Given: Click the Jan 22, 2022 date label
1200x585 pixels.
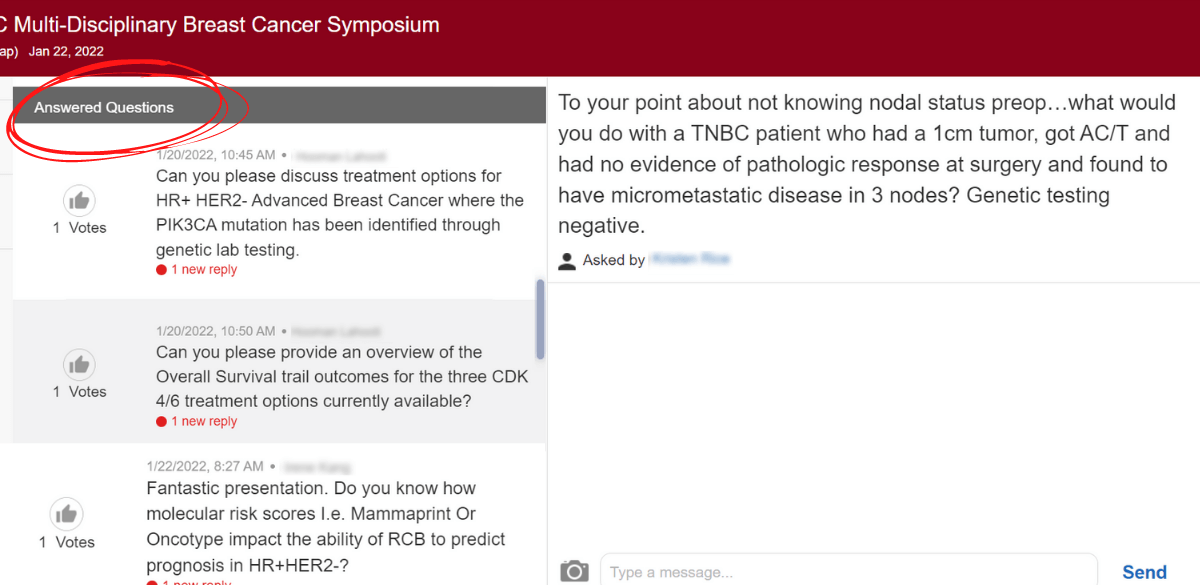Looking at the screenshot, I should (x=66, y=51).
